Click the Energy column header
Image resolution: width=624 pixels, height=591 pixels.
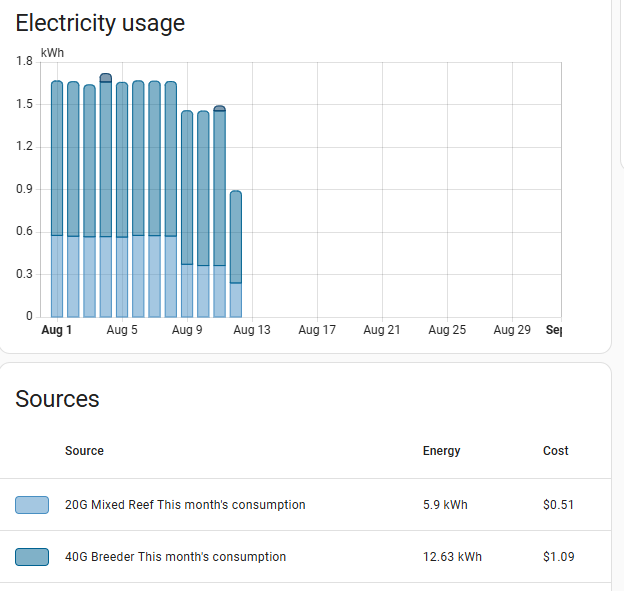441,451
